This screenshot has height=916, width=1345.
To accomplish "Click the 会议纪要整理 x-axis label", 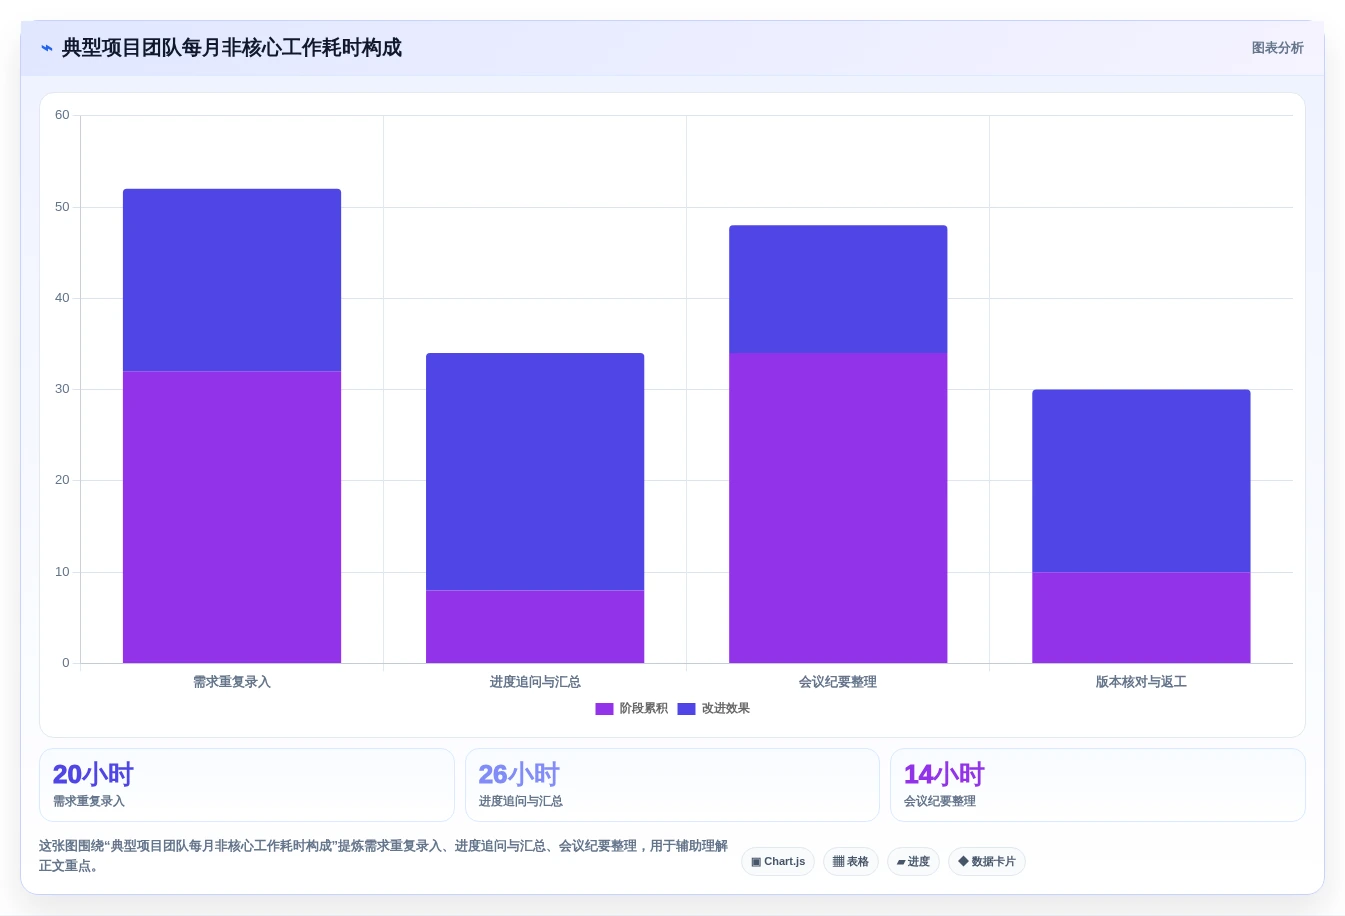I will click(x=838, y=682).
